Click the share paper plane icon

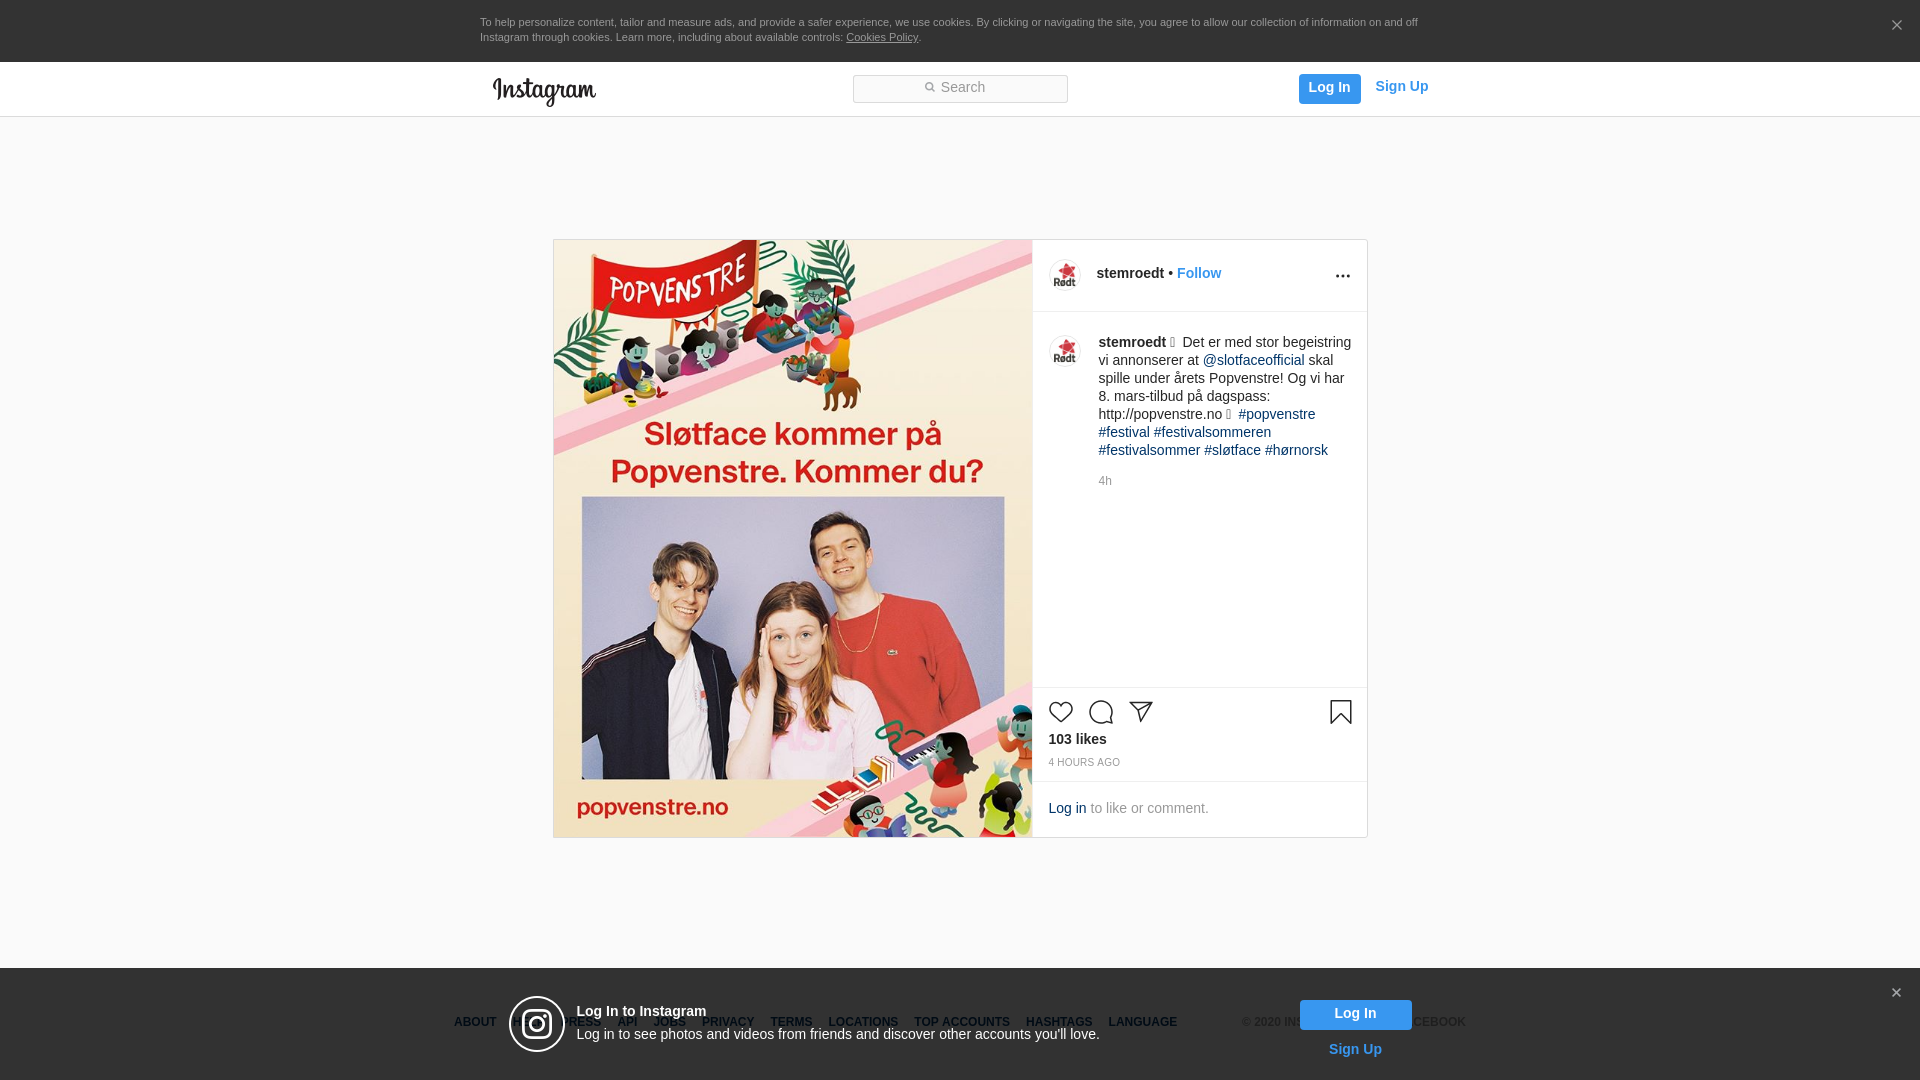(1141, 711)
